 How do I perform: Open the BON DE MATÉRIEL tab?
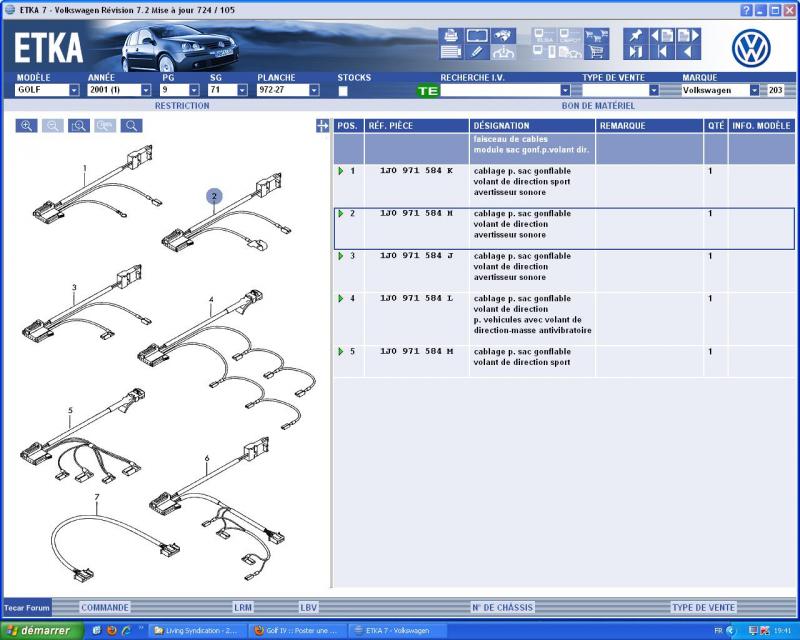pos(598,106)
